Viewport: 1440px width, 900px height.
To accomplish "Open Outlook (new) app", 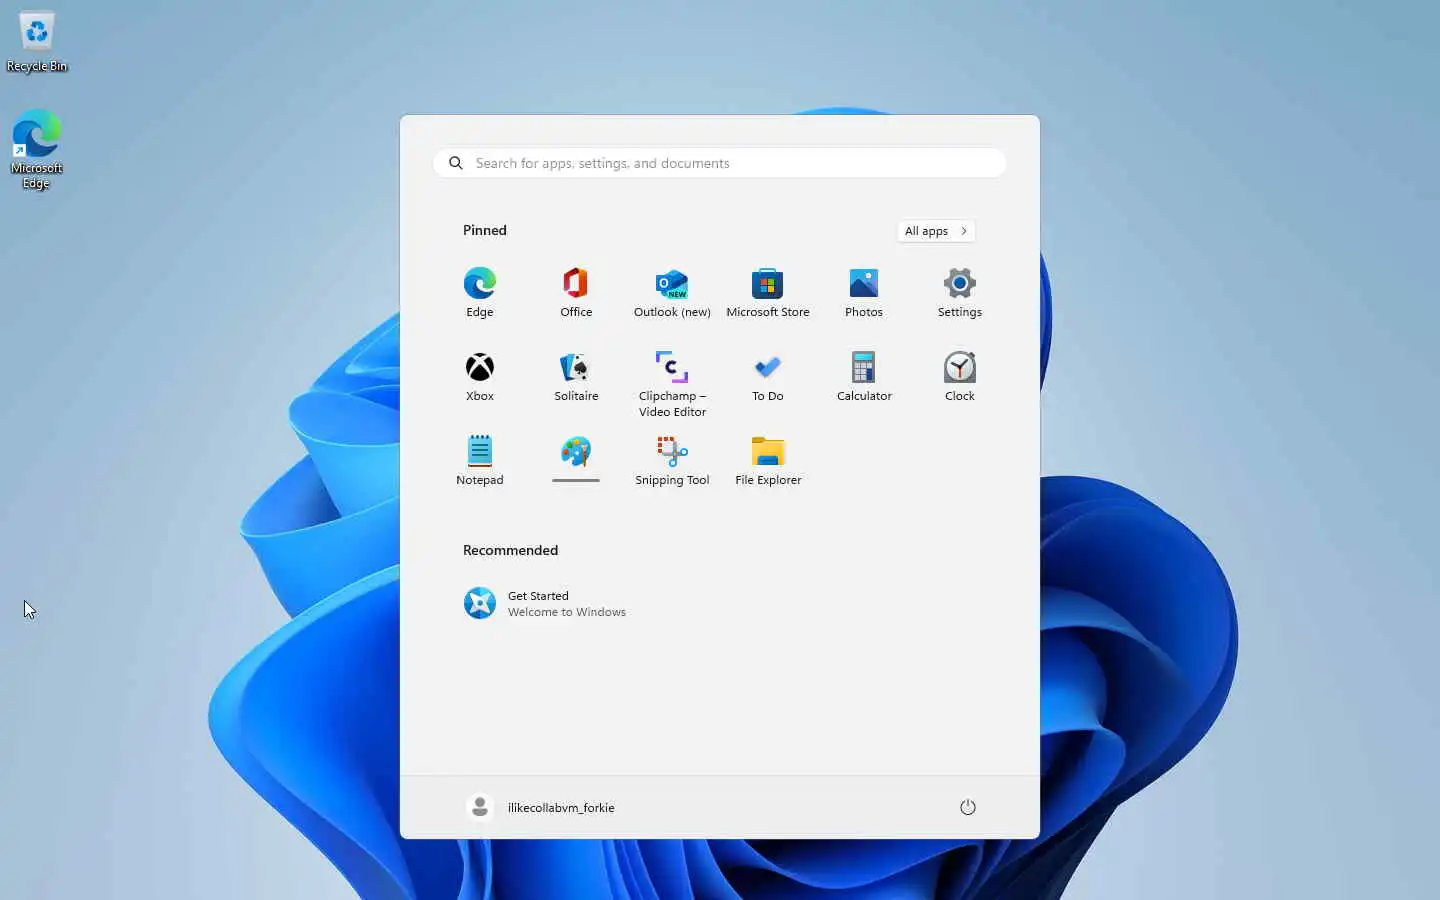I will [672, 292].
